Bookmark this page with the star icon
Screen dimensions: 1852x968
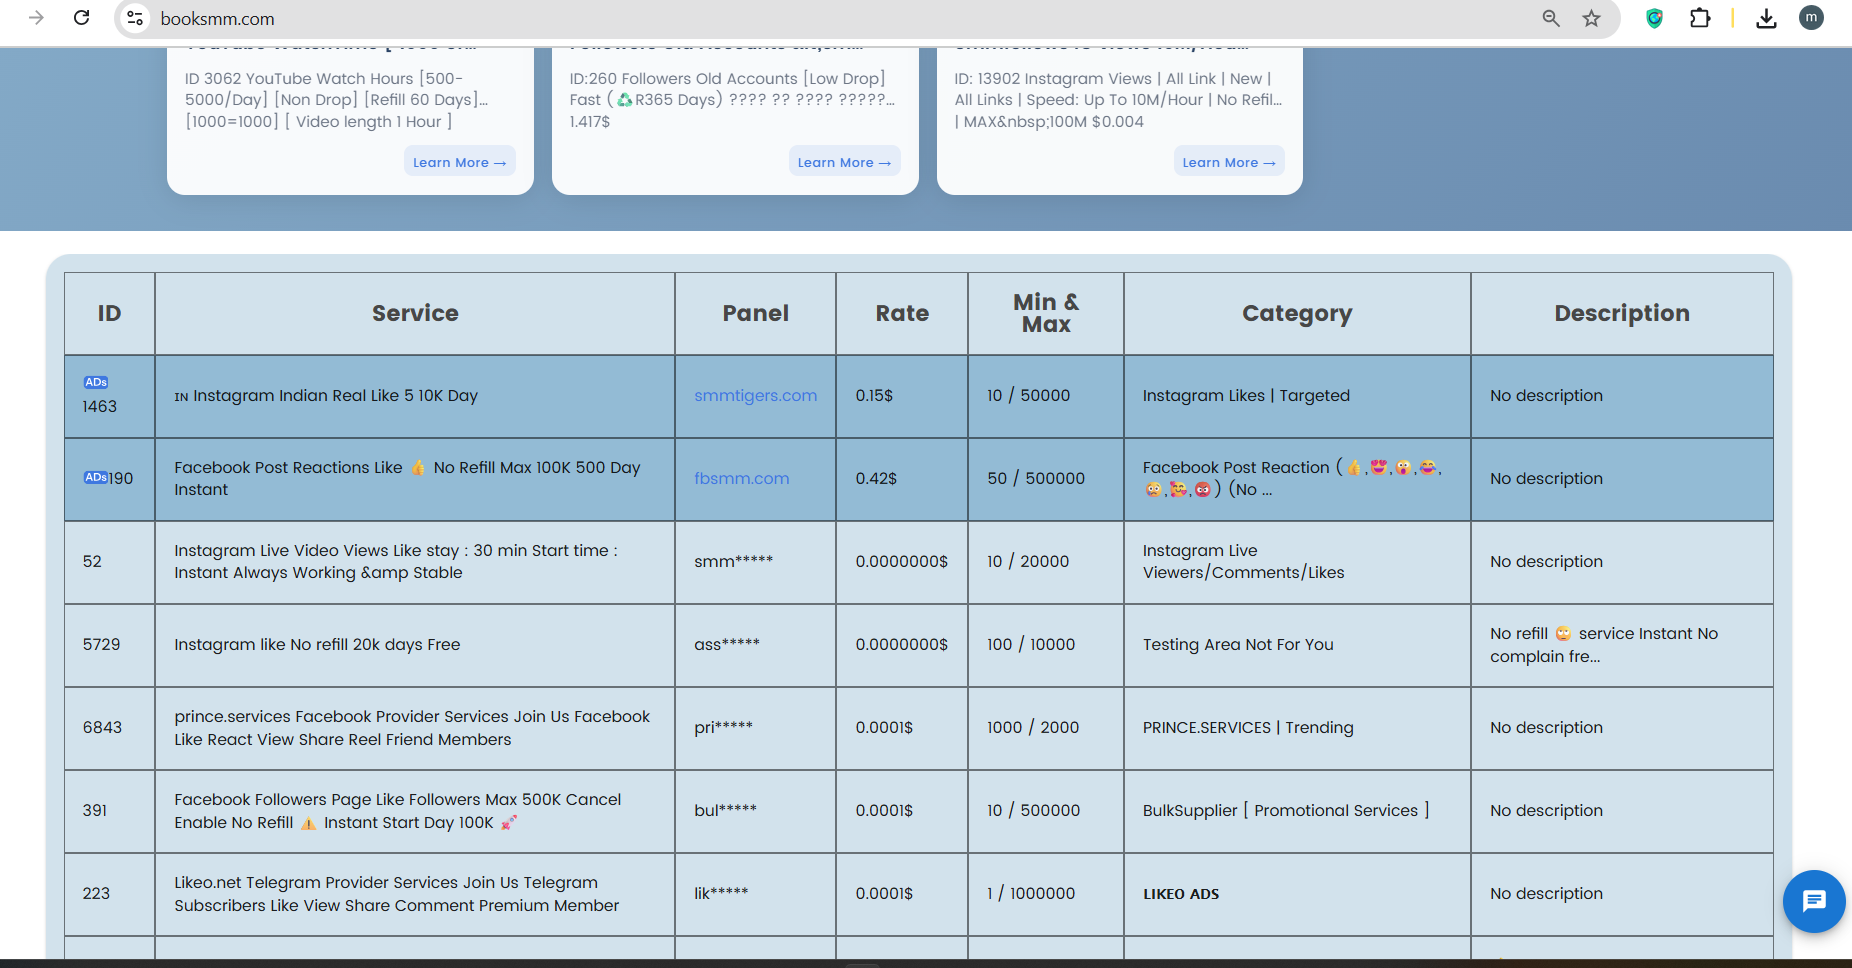[1591, 18]
